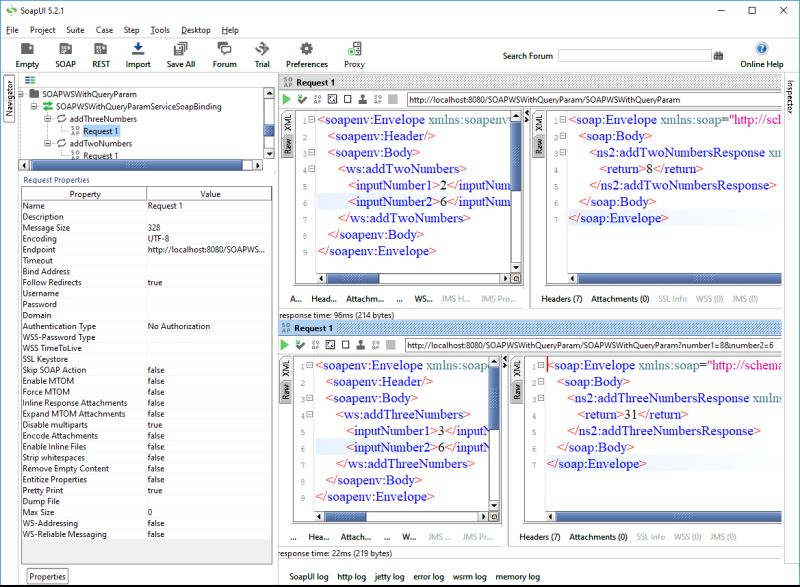Click the REST project toolbar icon
The height and width of the screenshot is (587, 800).
pyautogui.click(x=101, y=49)
